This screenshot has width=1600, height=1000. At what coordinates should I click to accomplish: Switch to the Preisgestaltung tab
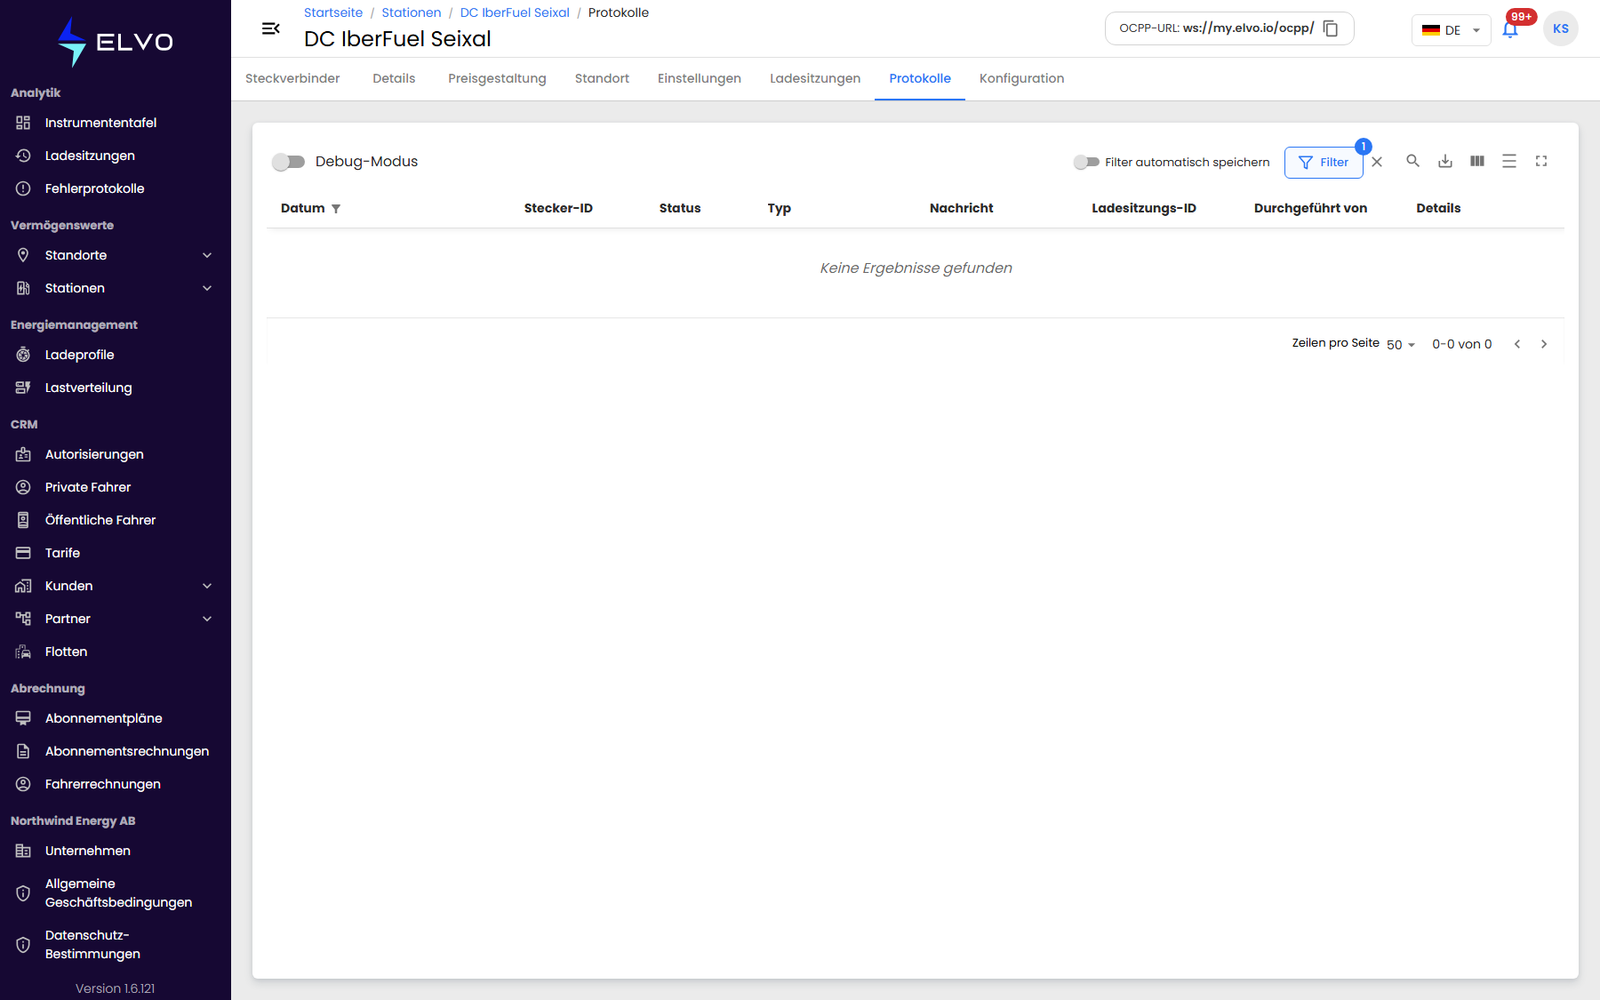[497, 79]
